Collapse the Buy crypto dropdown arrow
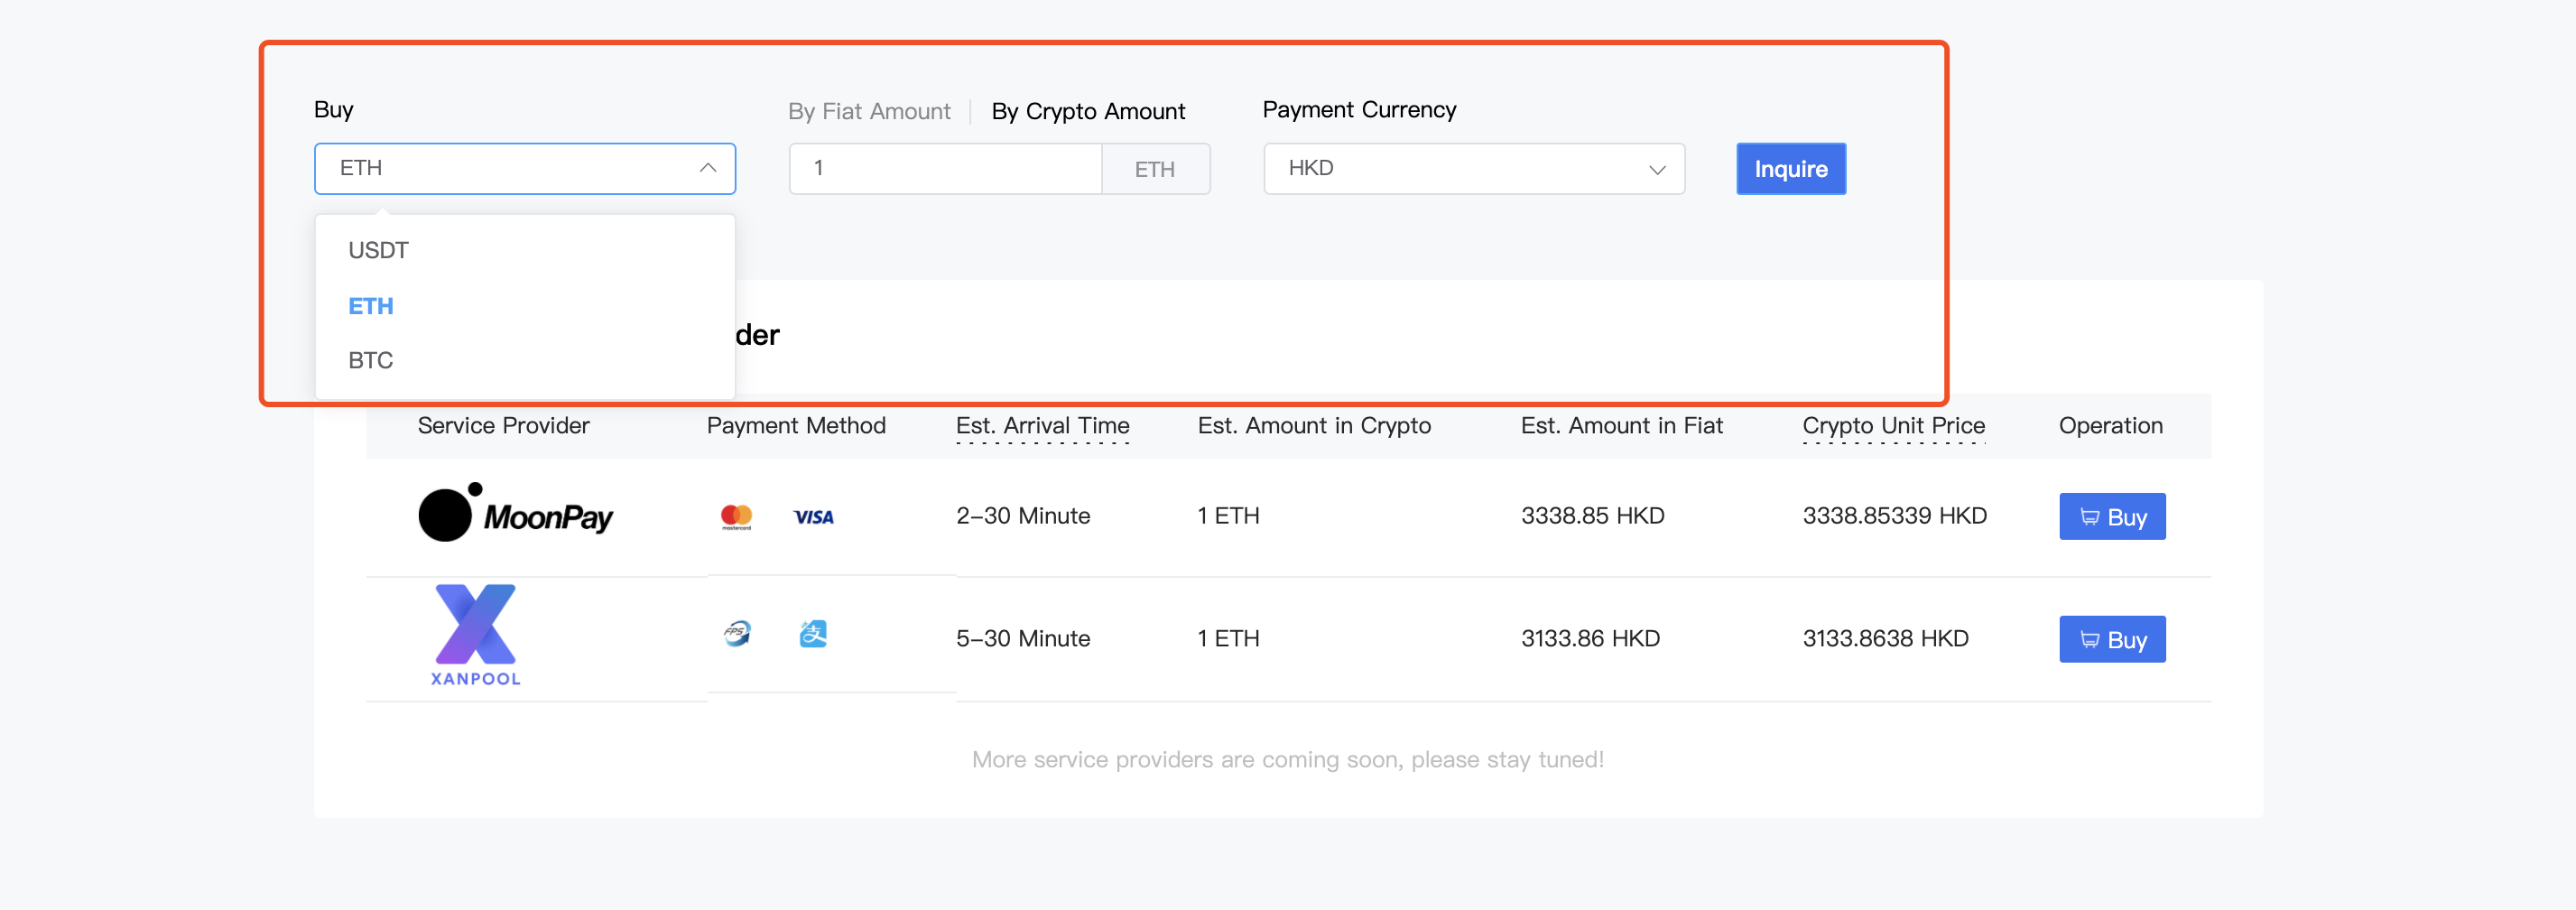Screen dimensions: 2576x910 click(708, 168)
